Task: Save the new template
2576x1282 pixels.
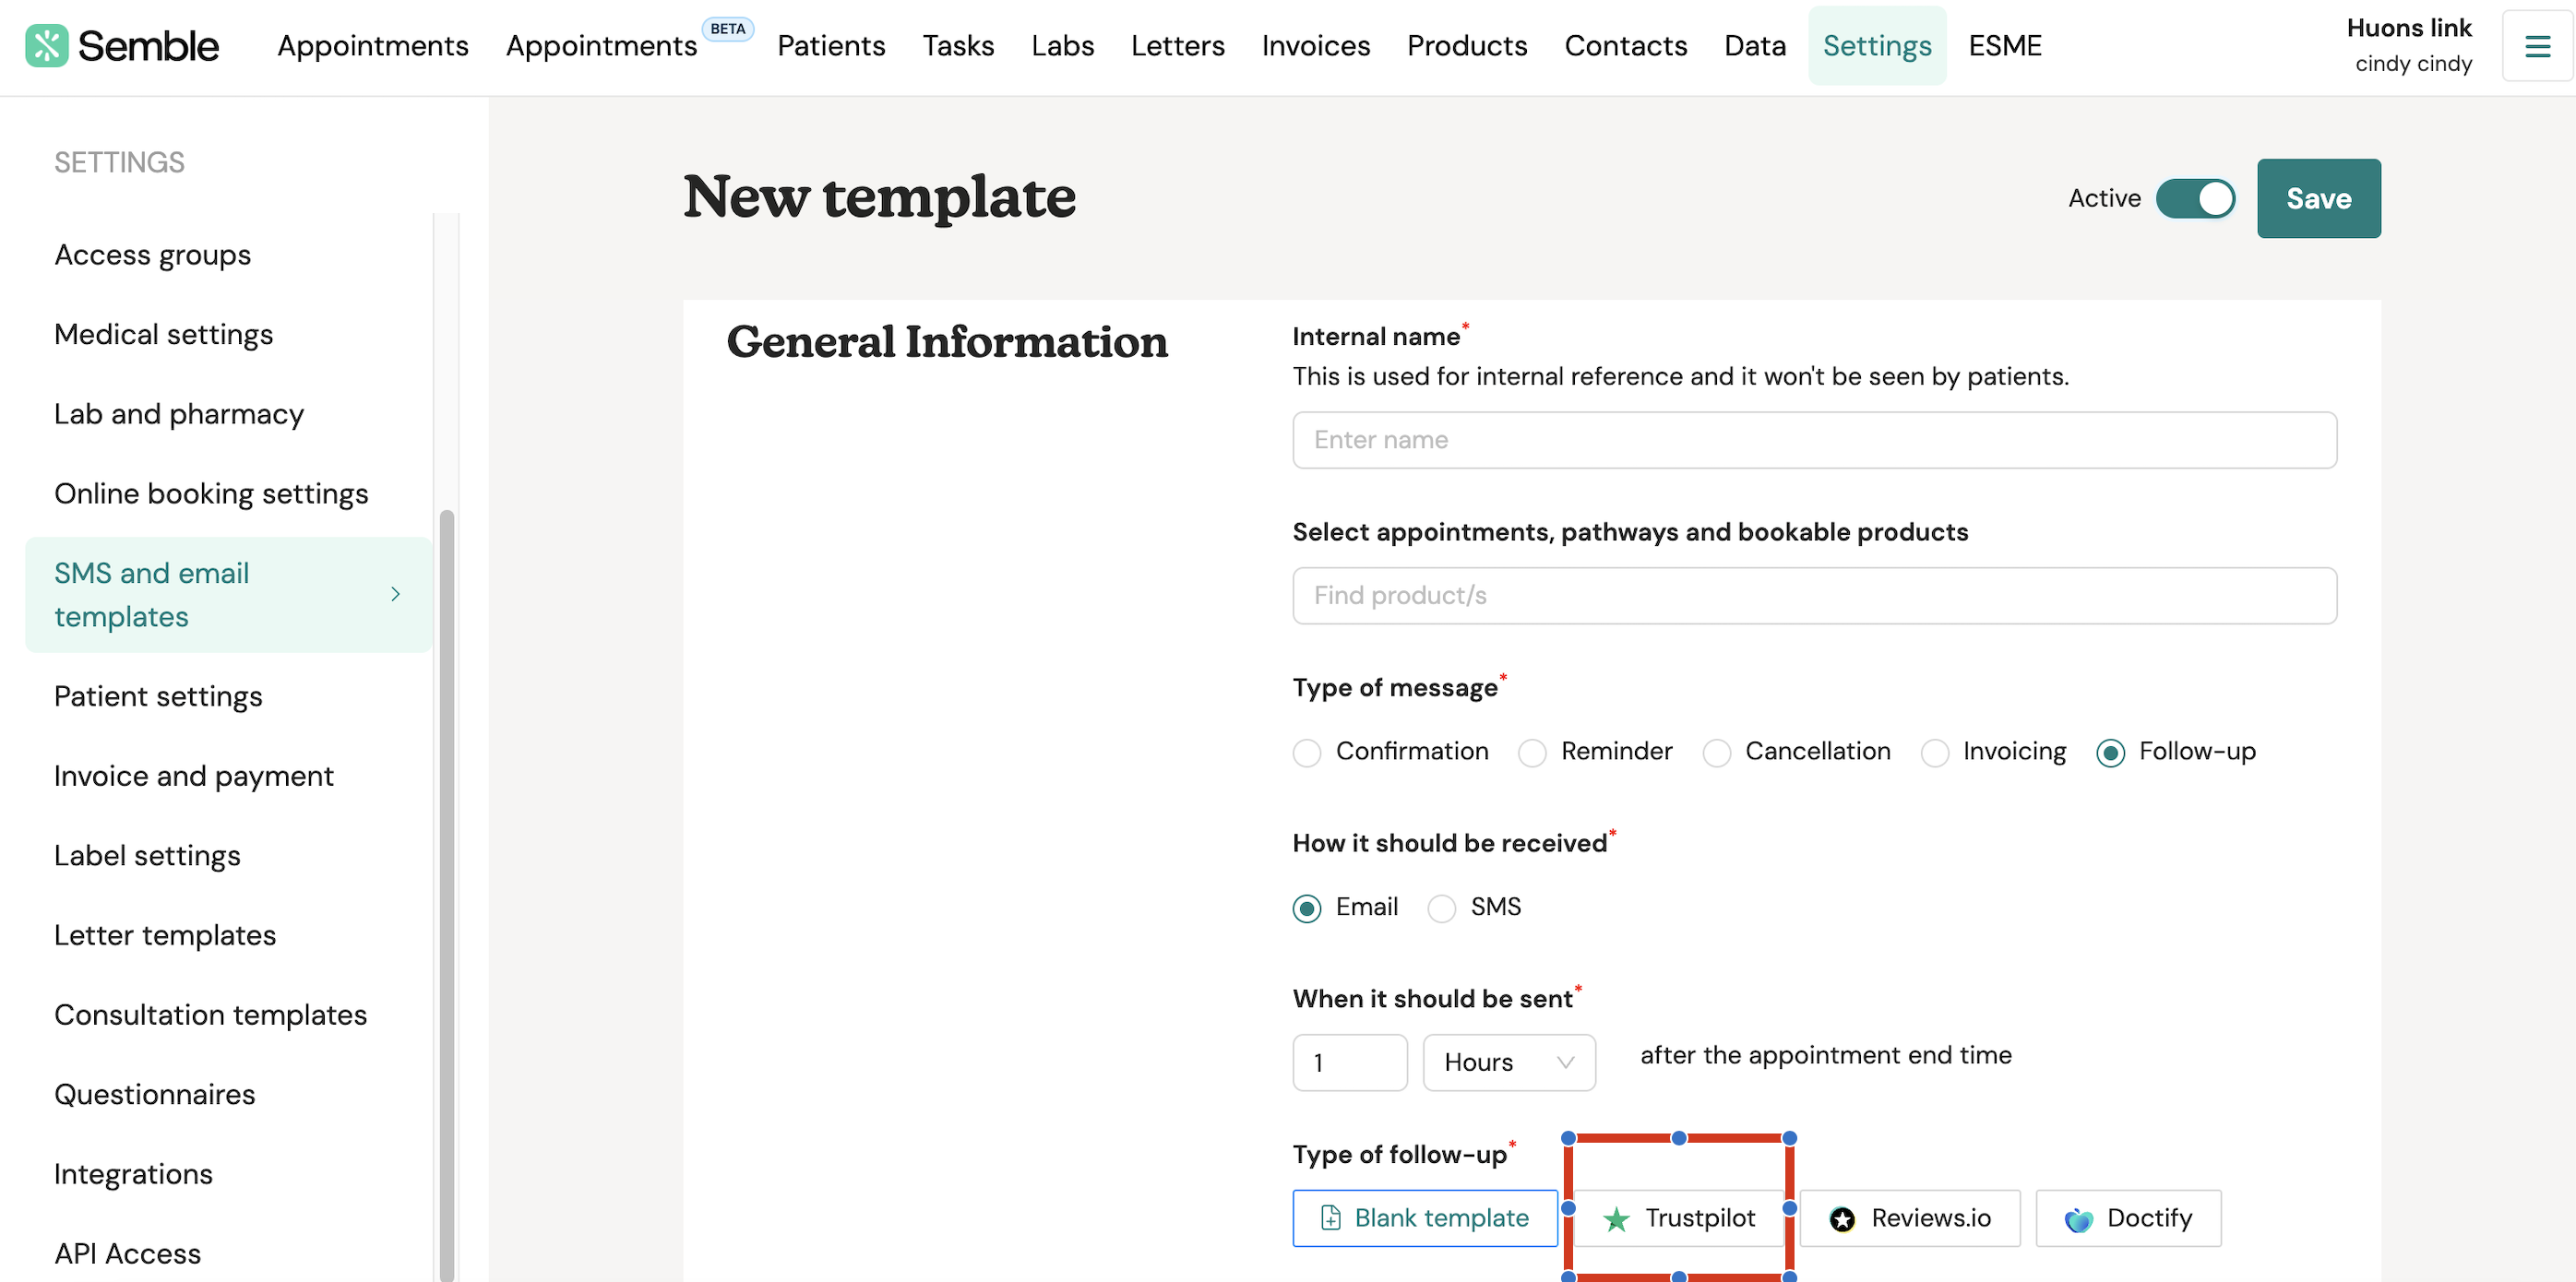Action: click(2318, 198)
